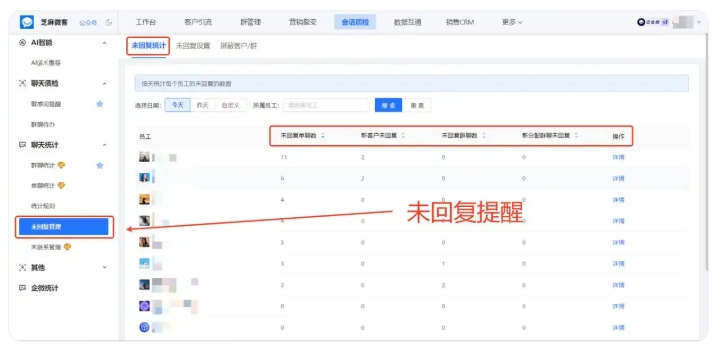Open the 更多 dropdown in the top nav
Image resolution: width=719 pixels, height=362 pixels.
512,22
